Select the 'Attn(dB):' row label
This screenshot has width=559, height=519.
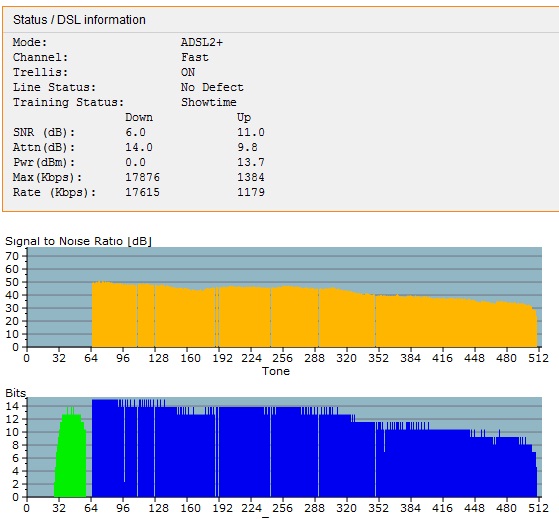pos(44,147)
